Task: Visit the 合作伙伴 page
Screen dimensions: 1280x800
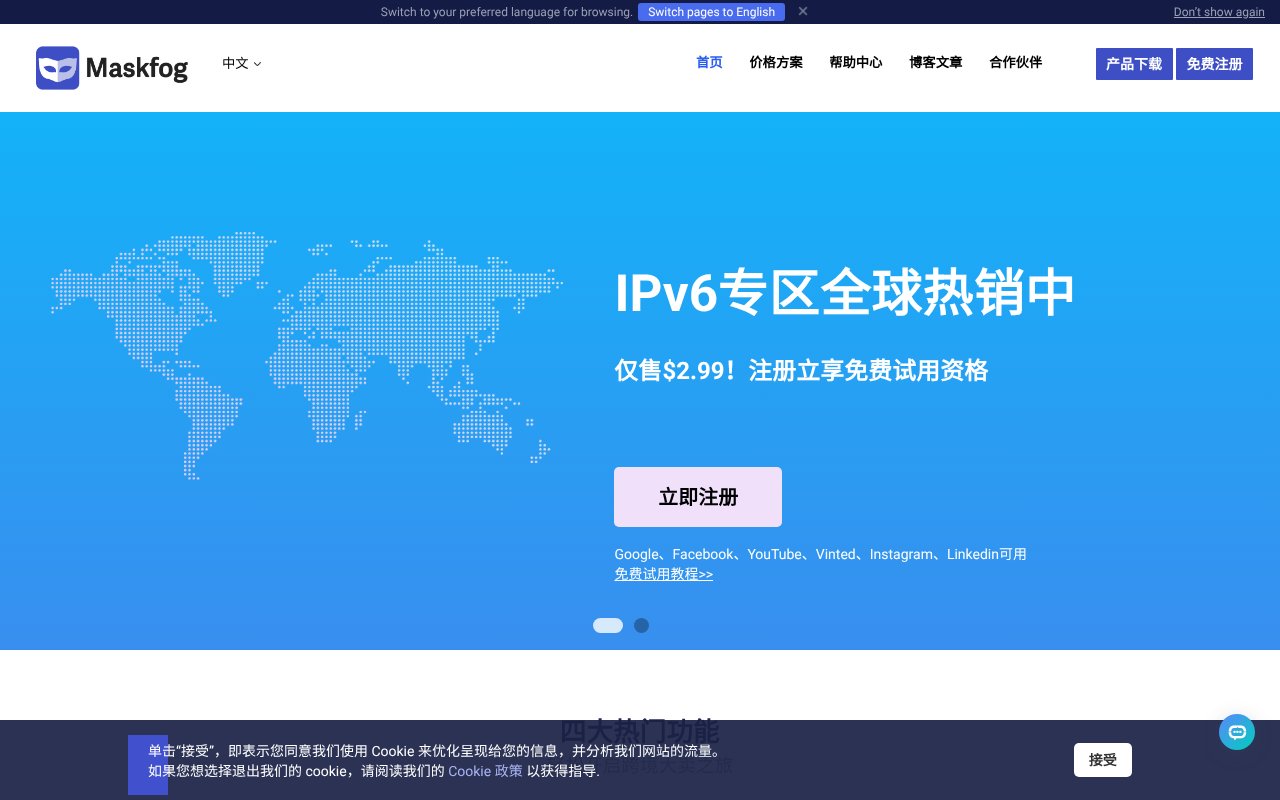Action: [1015, 62]
